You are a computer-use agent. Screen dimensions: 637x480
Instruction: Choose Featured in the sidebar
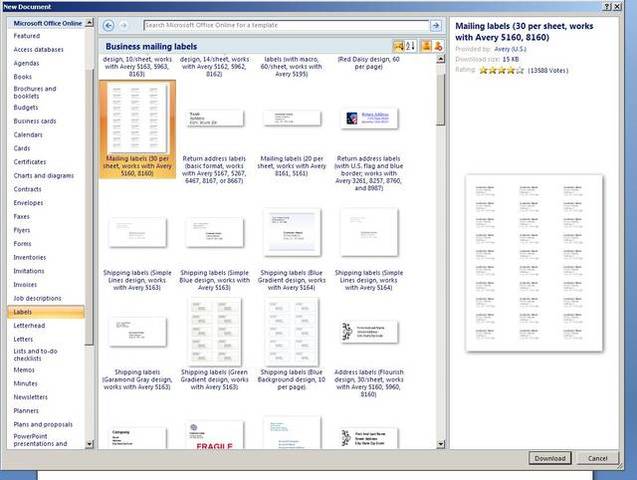pyautogui.click(x=27, y=35)
